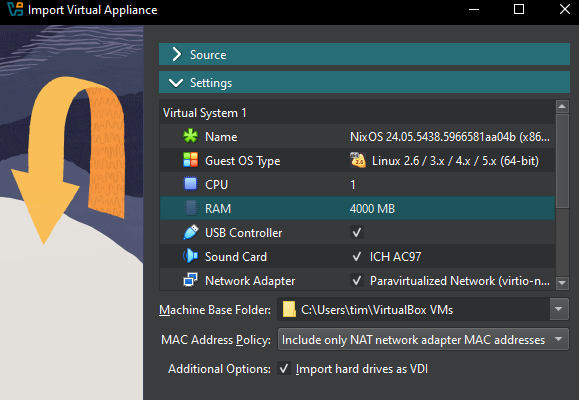Select the RAM memory chip icon

coord(191,208)
